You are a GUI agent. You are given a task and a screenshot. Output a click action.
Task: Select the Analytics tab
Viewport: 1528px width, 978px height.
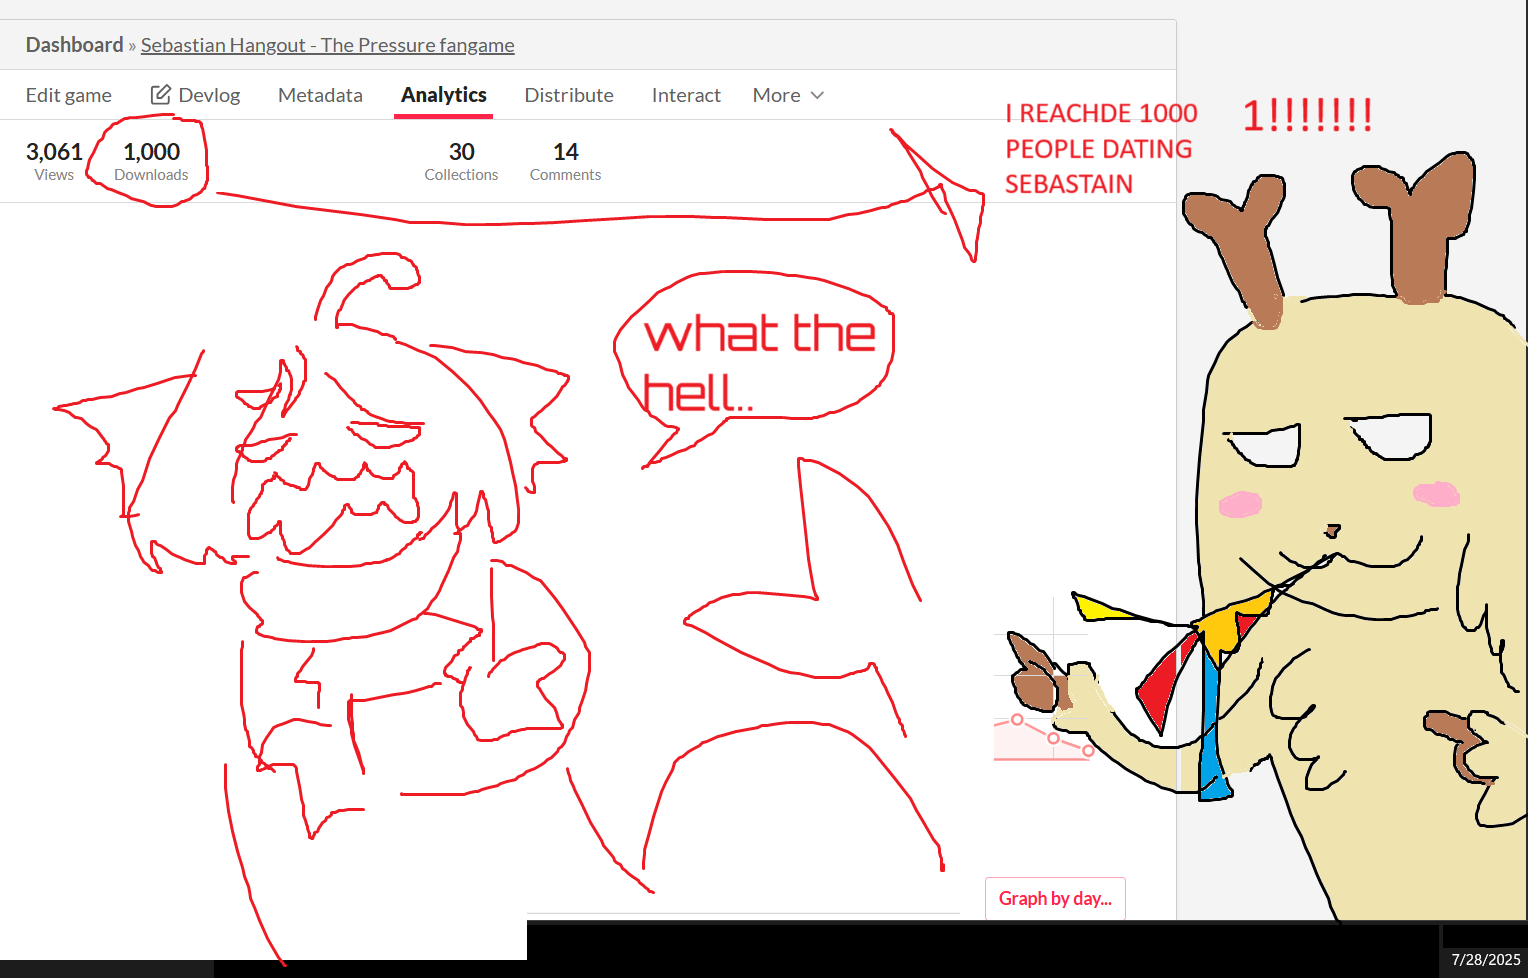tap(444, 95)
